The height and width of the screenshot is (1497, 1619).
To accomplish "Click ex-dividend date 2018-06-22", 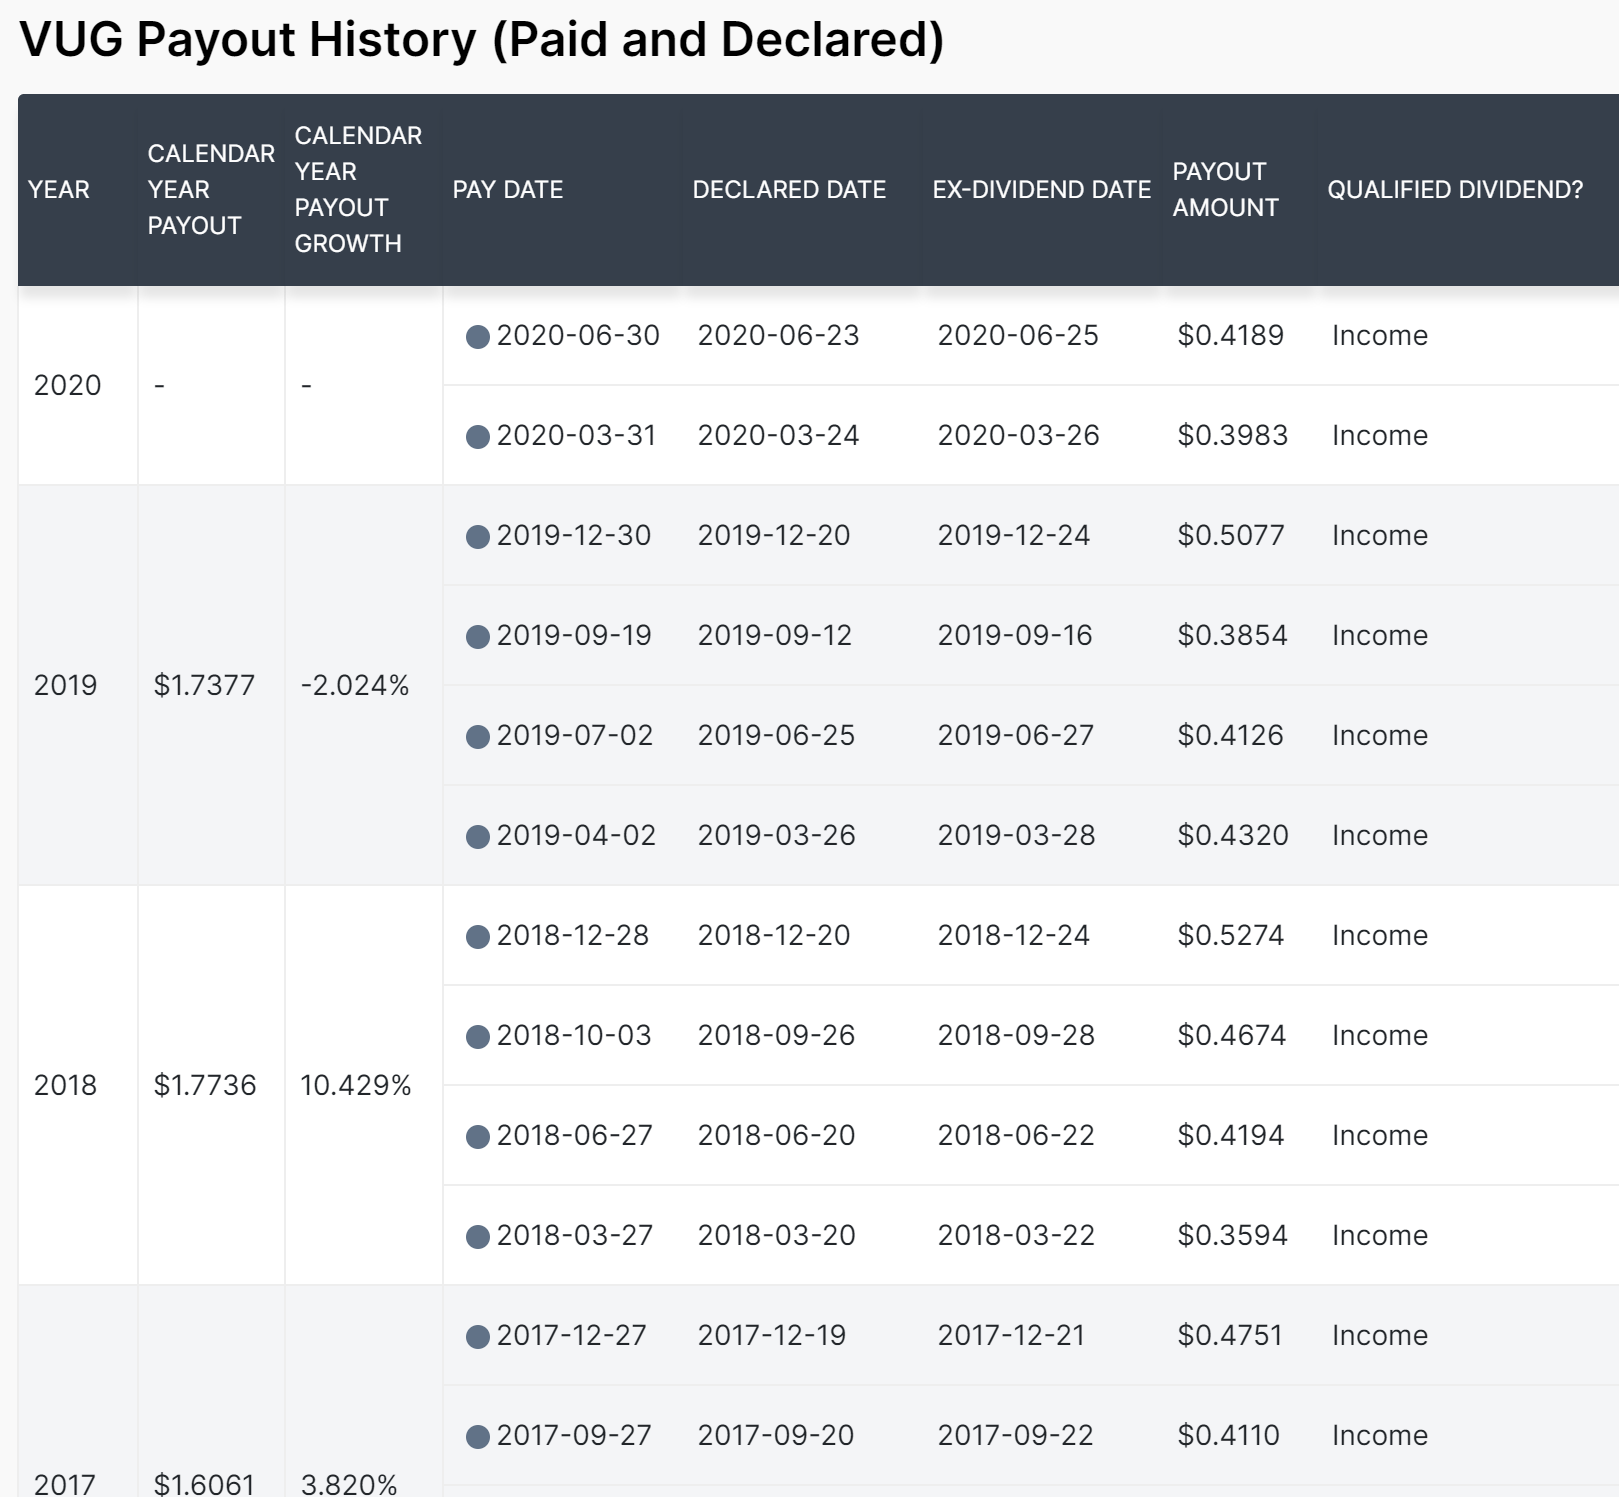I will pyautogui.click(x=1016, y=1135).
